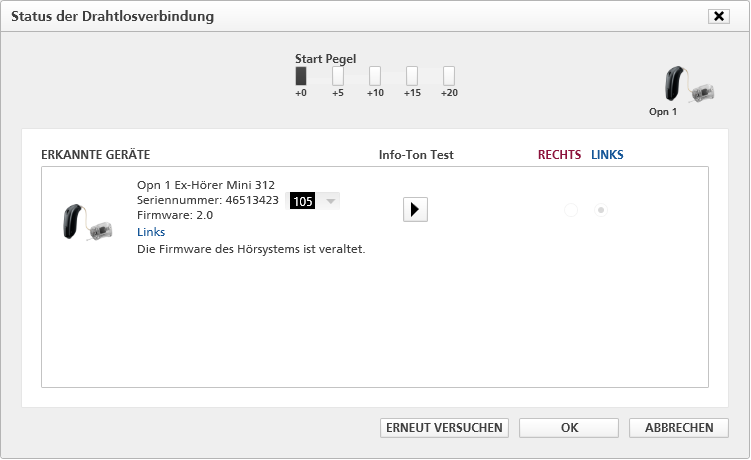This screenshot has width=751, height=460.
Task: Click the RECHTS column header
Action: coord(559,155)
